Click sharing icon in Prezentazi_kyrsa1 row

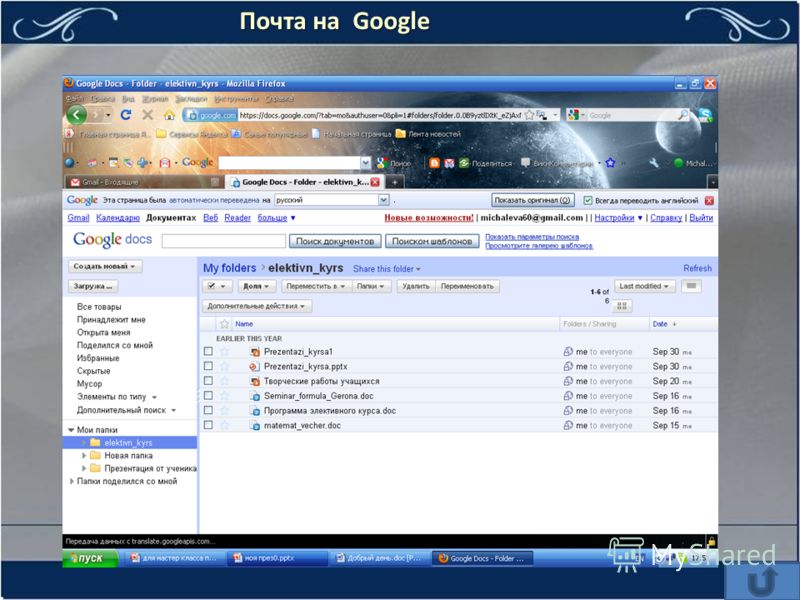(x=568, y=352)
